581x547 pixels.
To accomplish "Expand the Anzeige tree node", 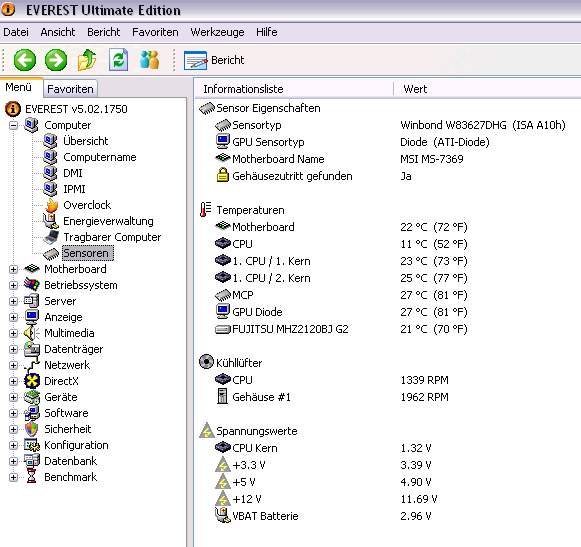I will [x=13, y=317].
